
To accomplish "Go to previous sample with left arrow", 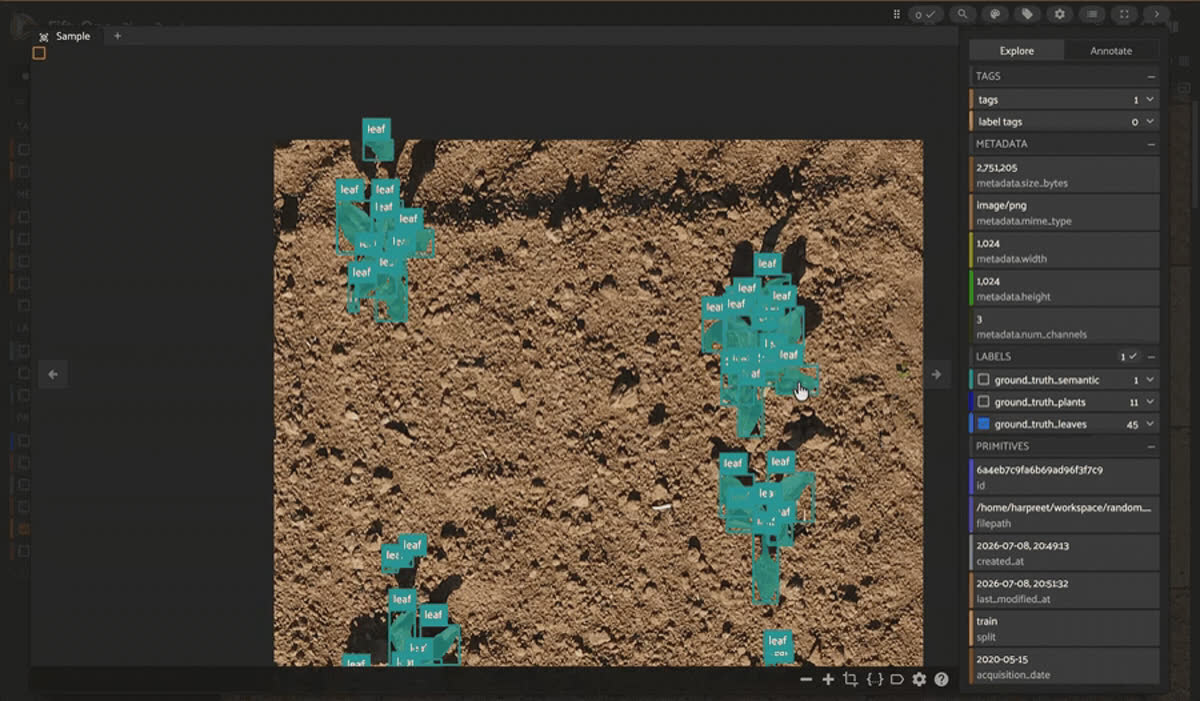I will (53, 374).
